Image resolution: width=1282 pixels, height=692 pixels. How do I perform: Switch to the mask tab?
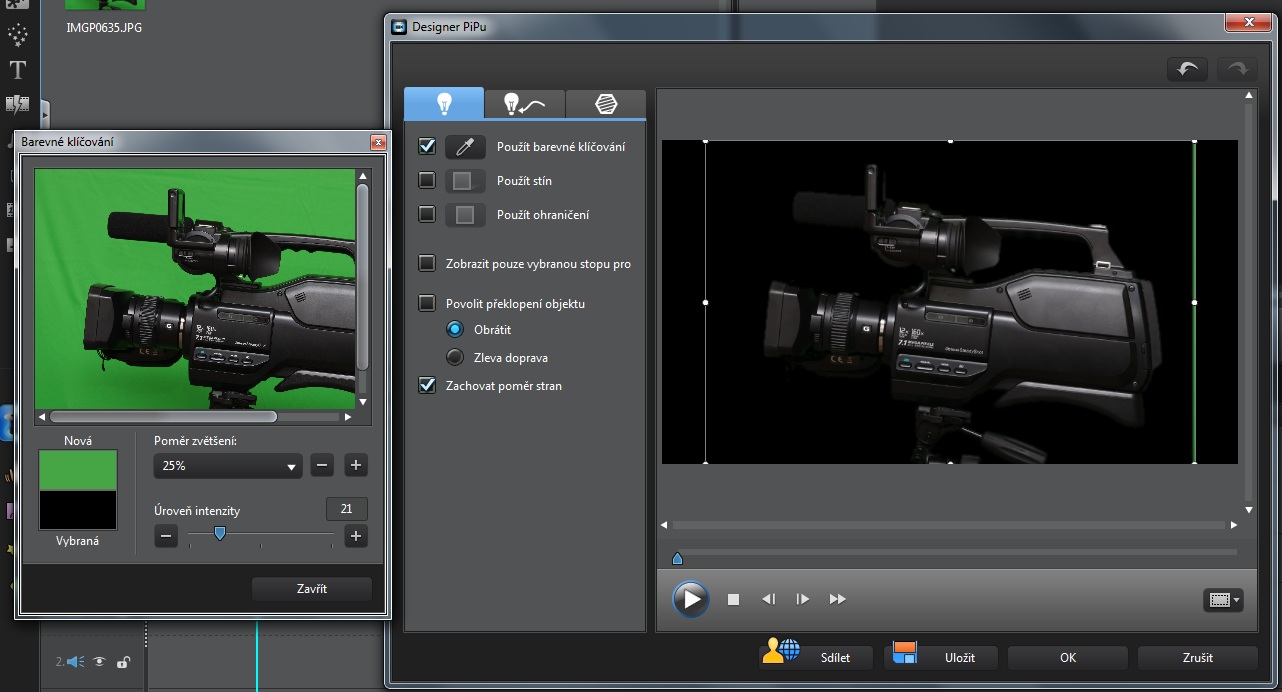(605, 104)
